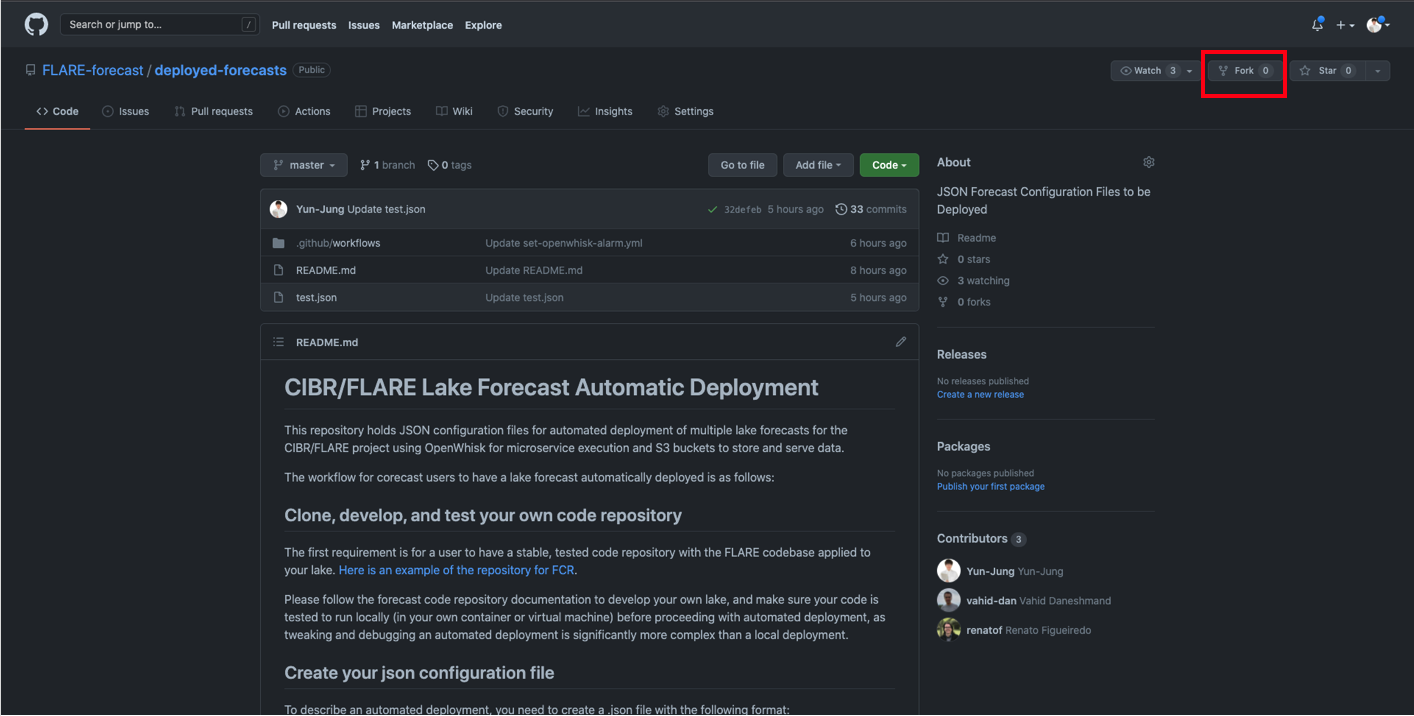Screen dimensions: 1414x716
Task: Follow the example repository for FCR link
Action: (x=457, y=570)
